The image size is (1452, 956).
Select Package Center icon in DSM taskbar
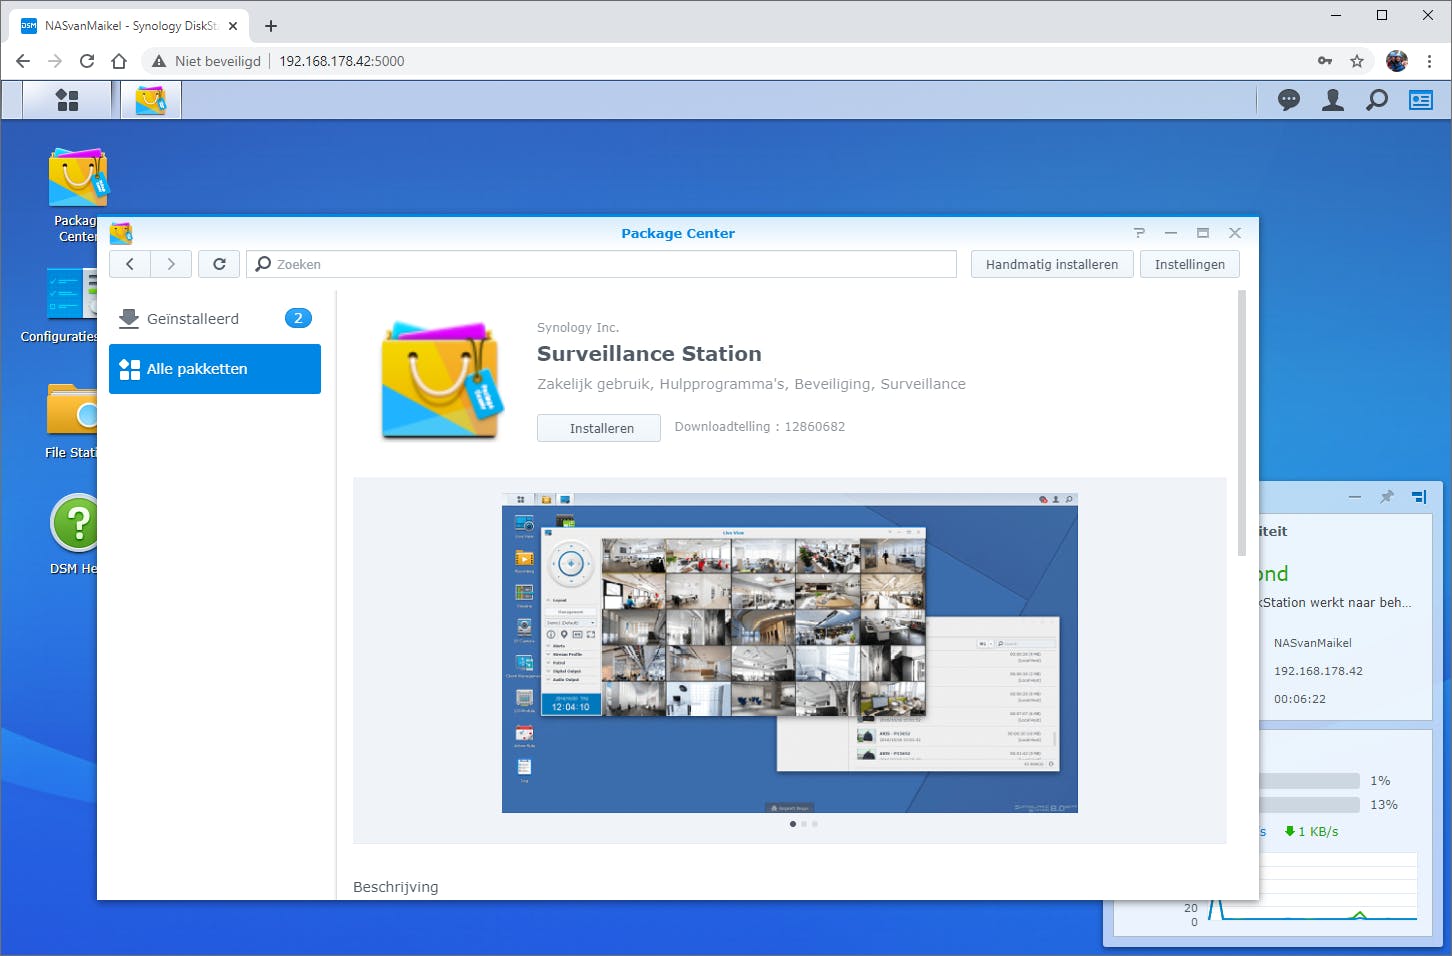click(x=151, y=100)
